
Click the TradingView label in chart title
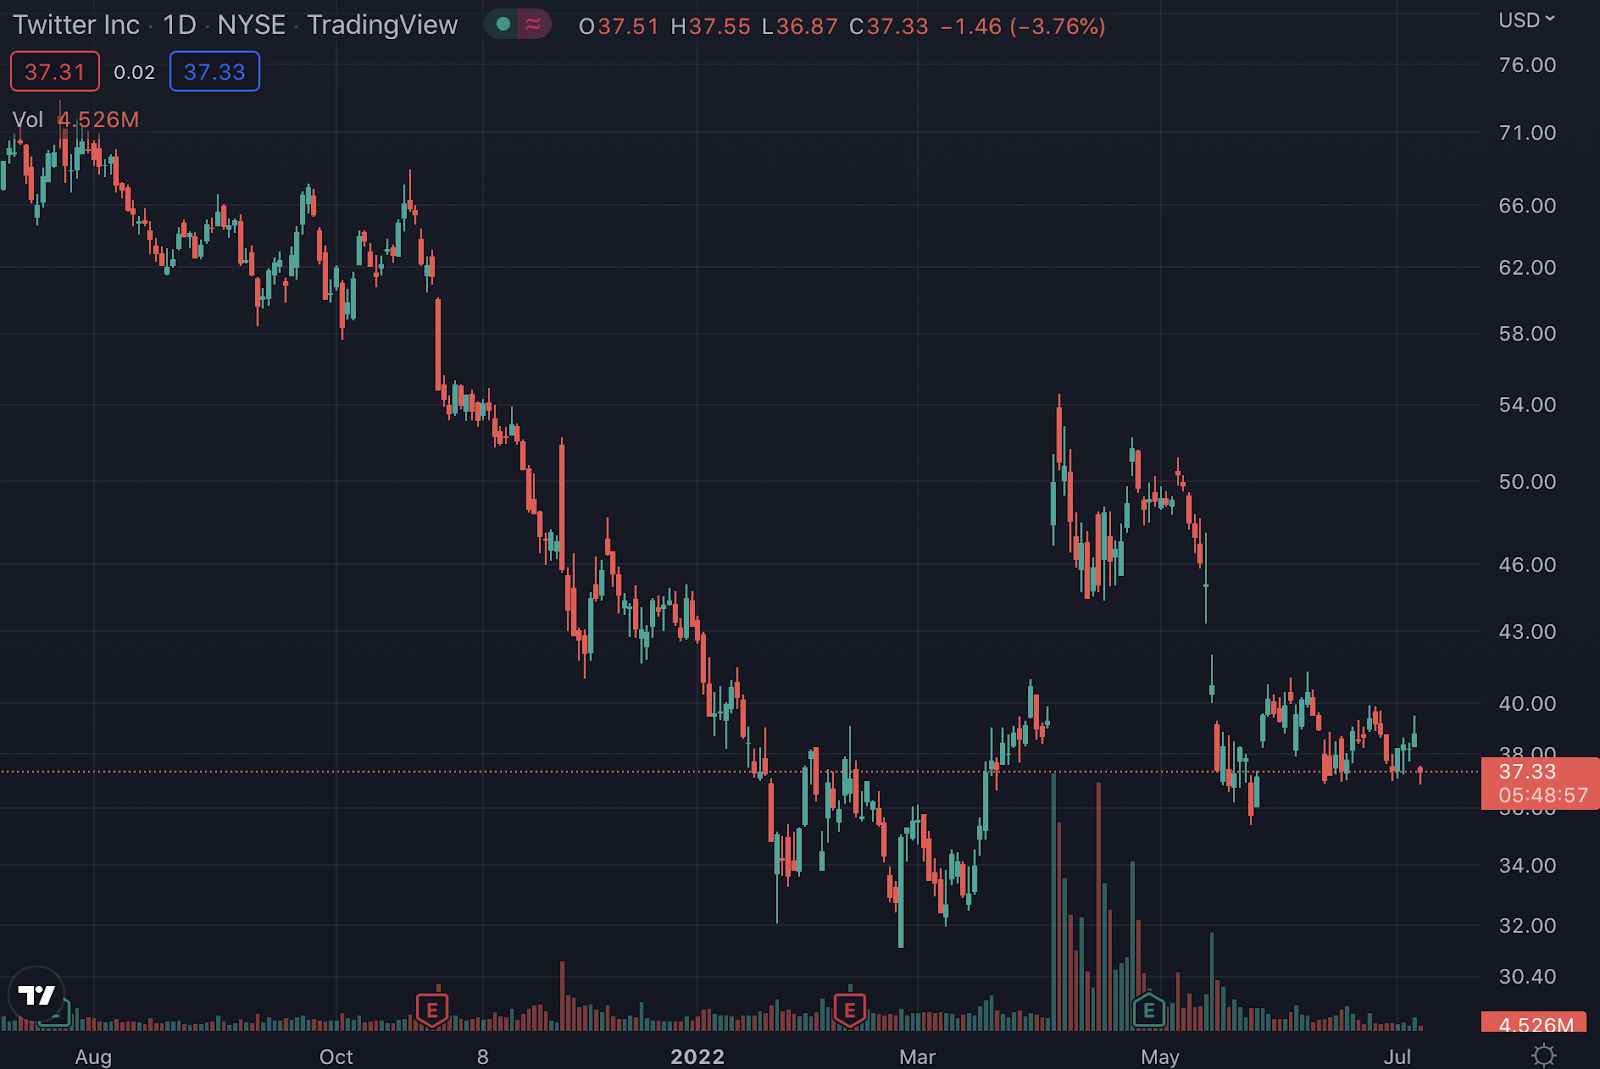[382, 25]
